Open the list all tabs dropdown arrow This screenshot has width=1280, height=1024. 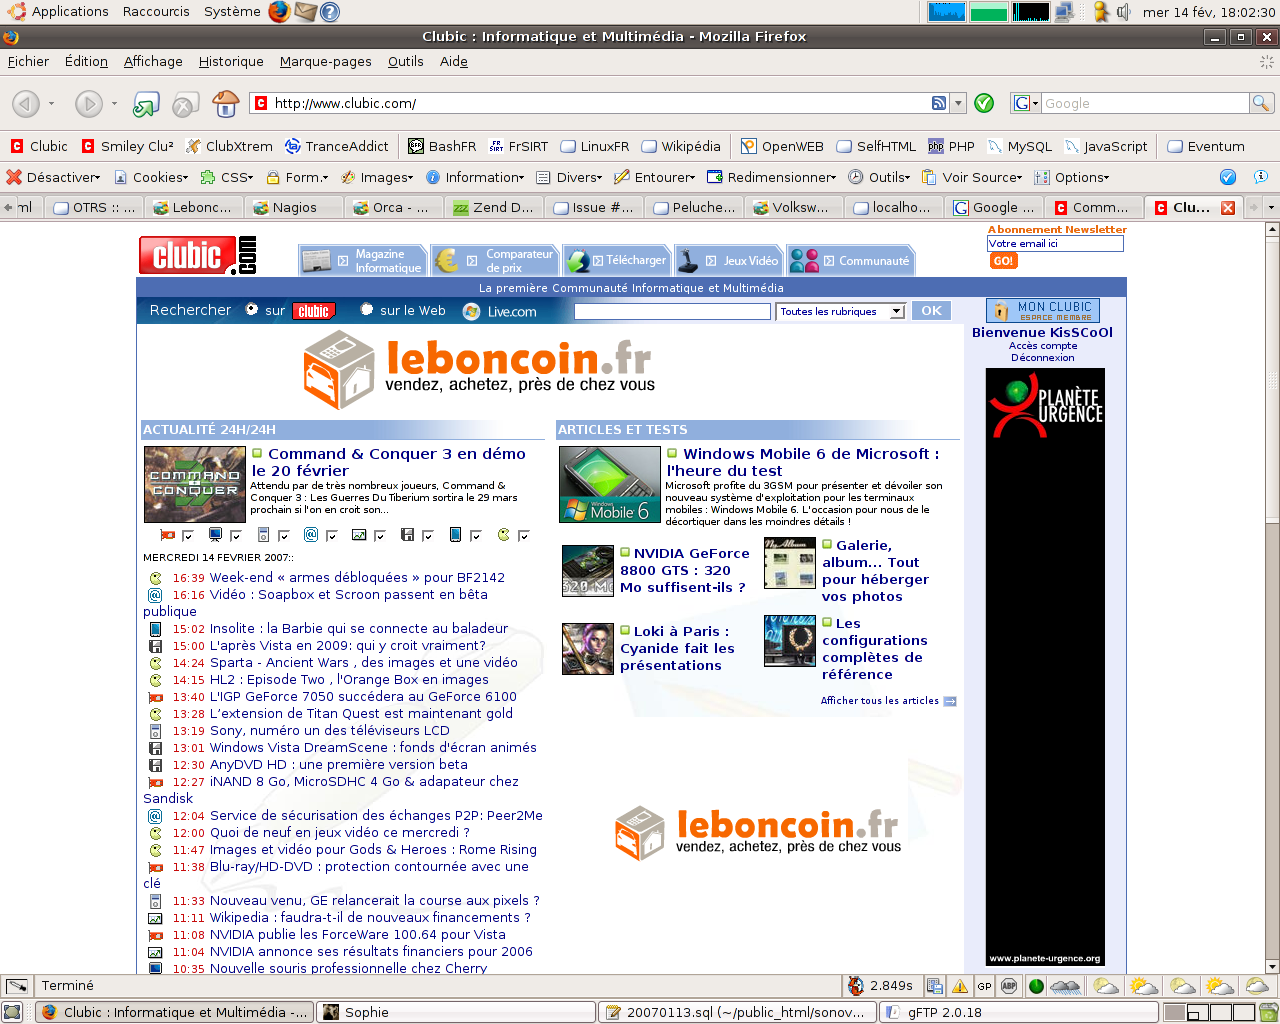pyautogui.click(x=1271, y=208)
